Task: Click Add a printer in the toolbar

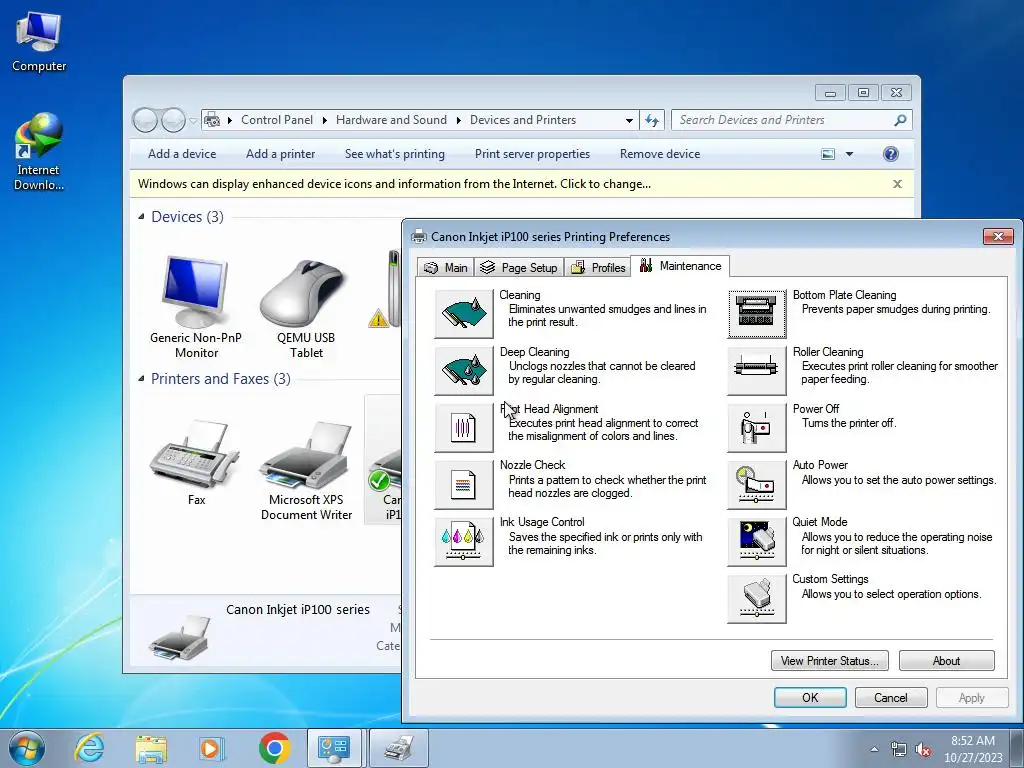Action: point(281,154)
